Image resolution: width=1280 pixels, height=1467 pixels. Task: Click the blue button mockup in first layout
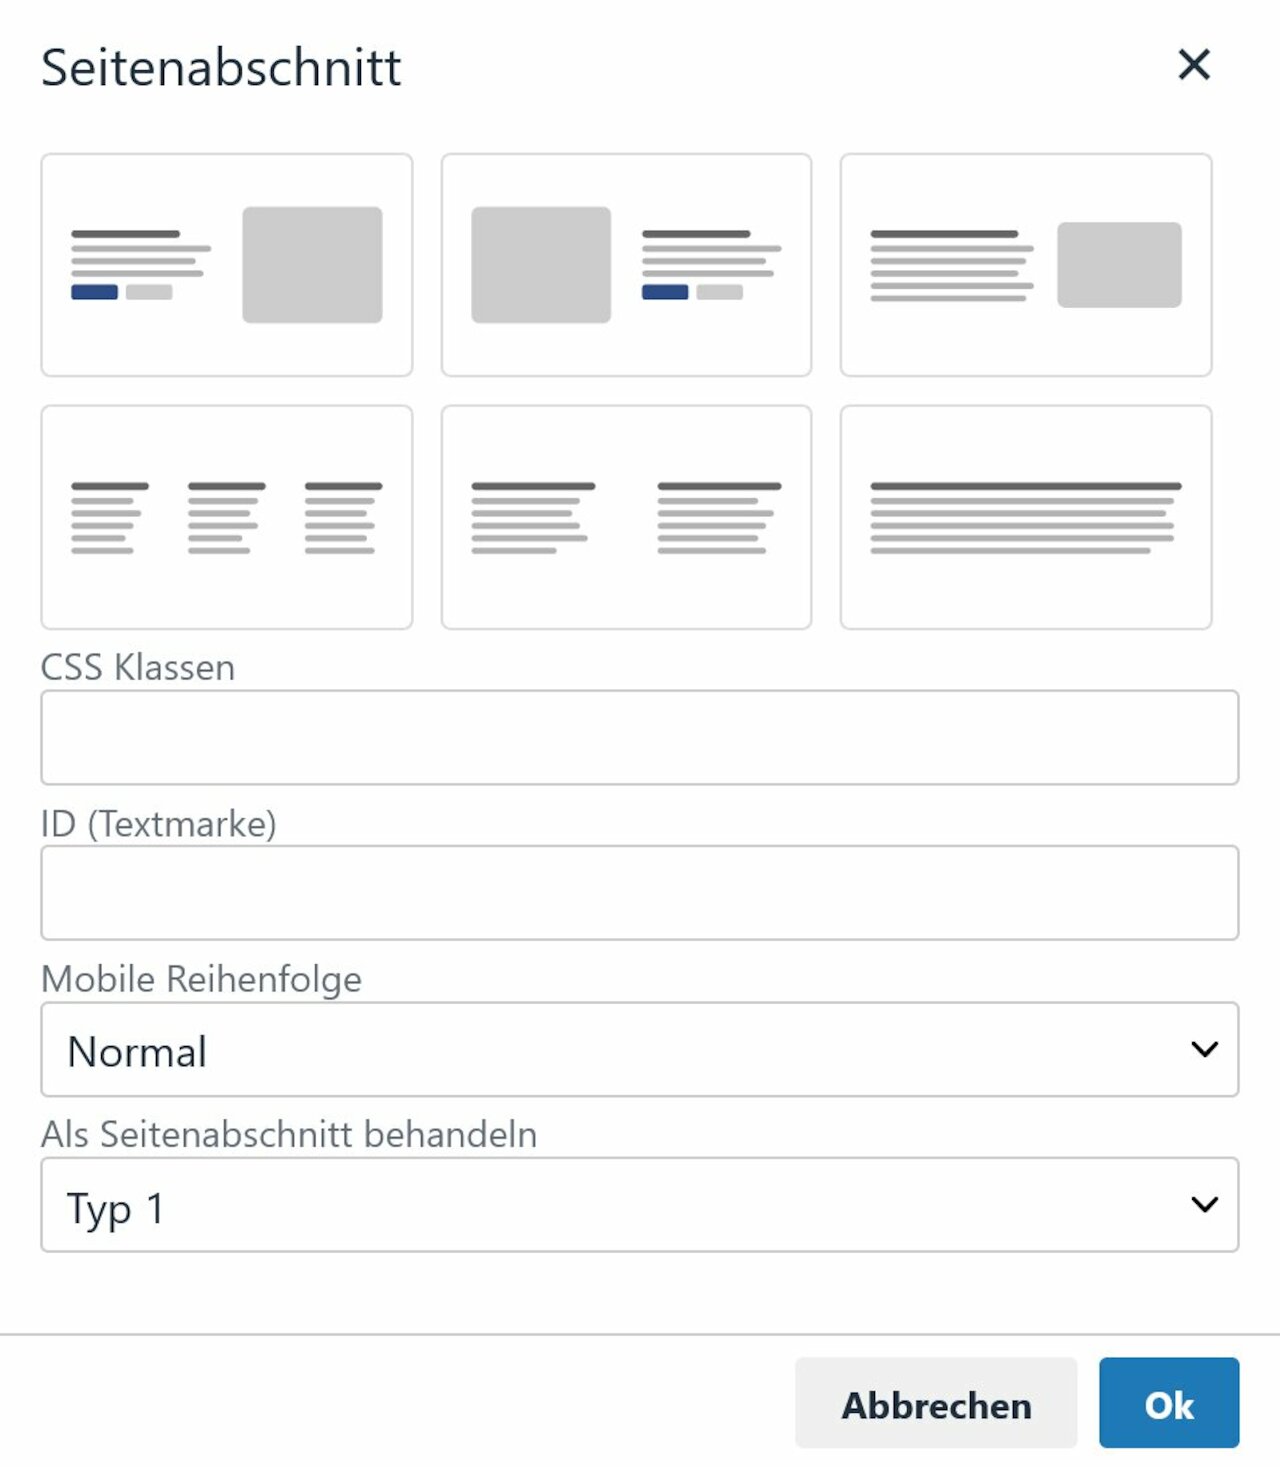click(94, 292)
